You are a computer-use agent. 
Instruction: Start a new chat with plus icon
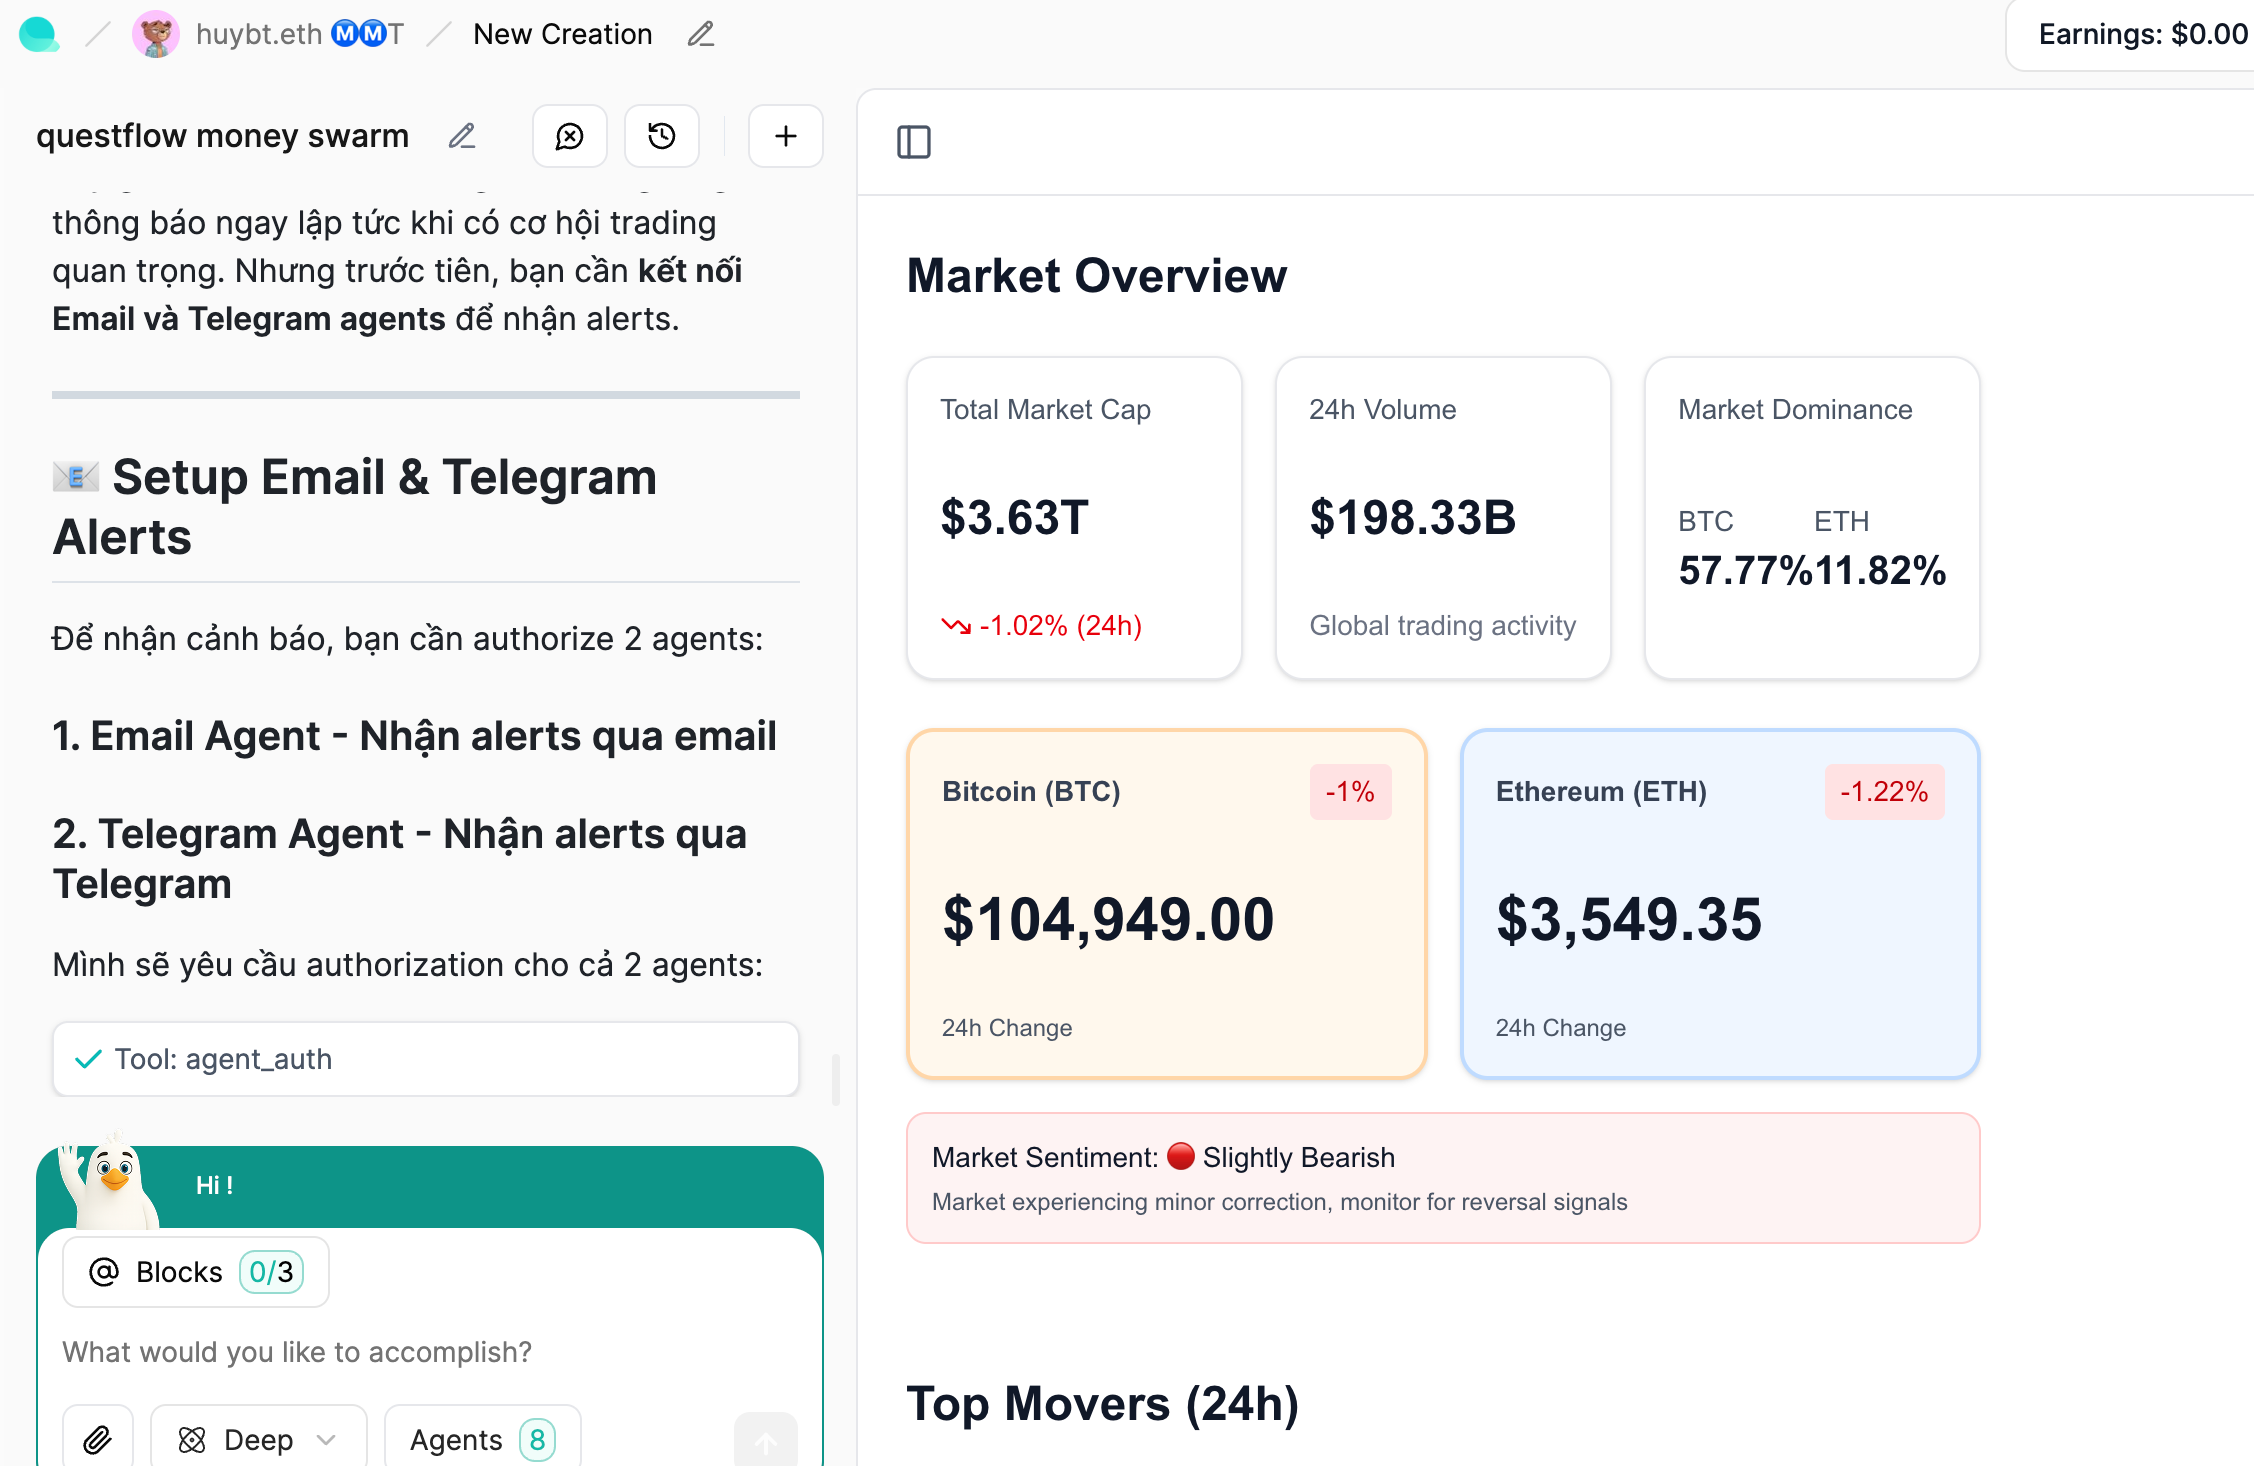(x=786, y=136)
